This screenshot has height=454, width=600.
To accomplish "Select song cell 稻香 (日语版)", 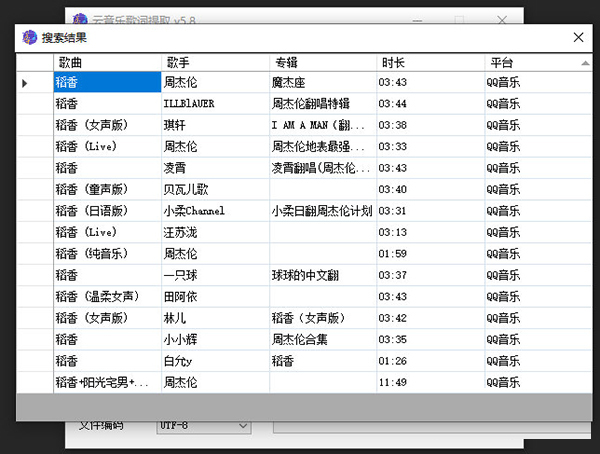I will pyautogui.click(x=108, y=211).
